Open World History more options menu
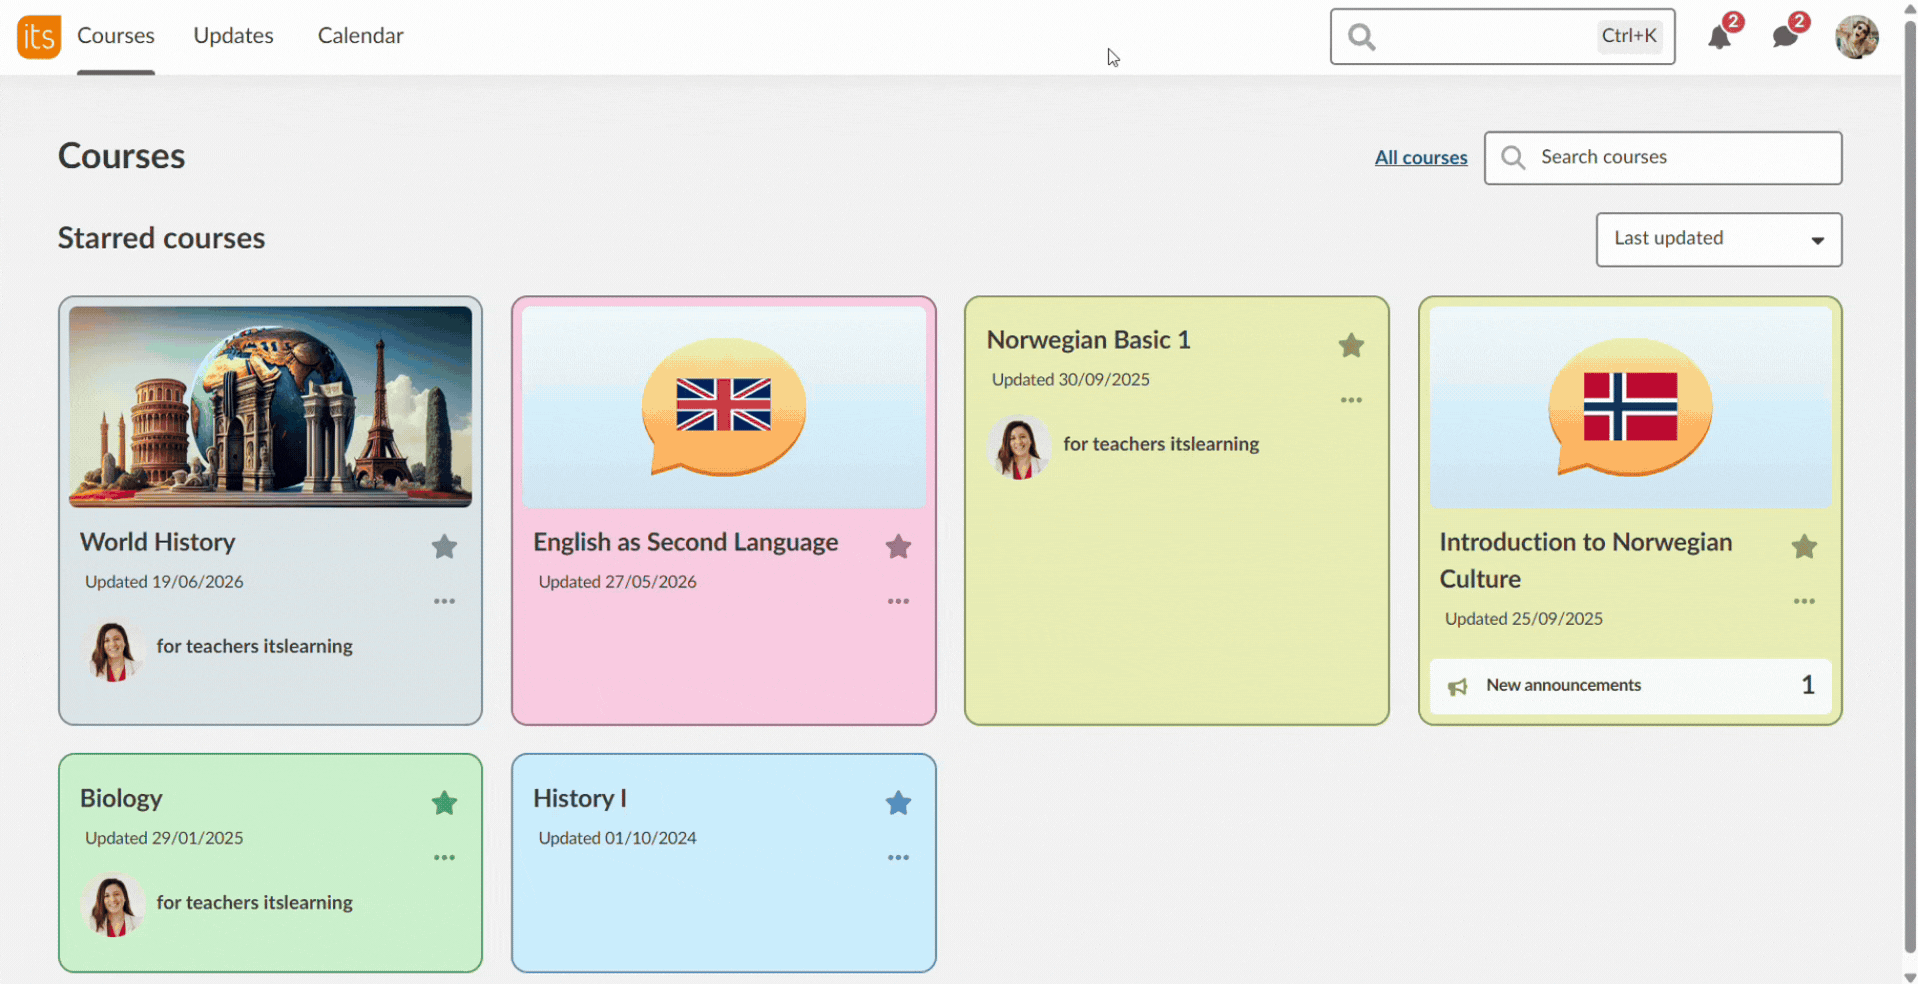 pyautogui.click(x=444, y=601)
